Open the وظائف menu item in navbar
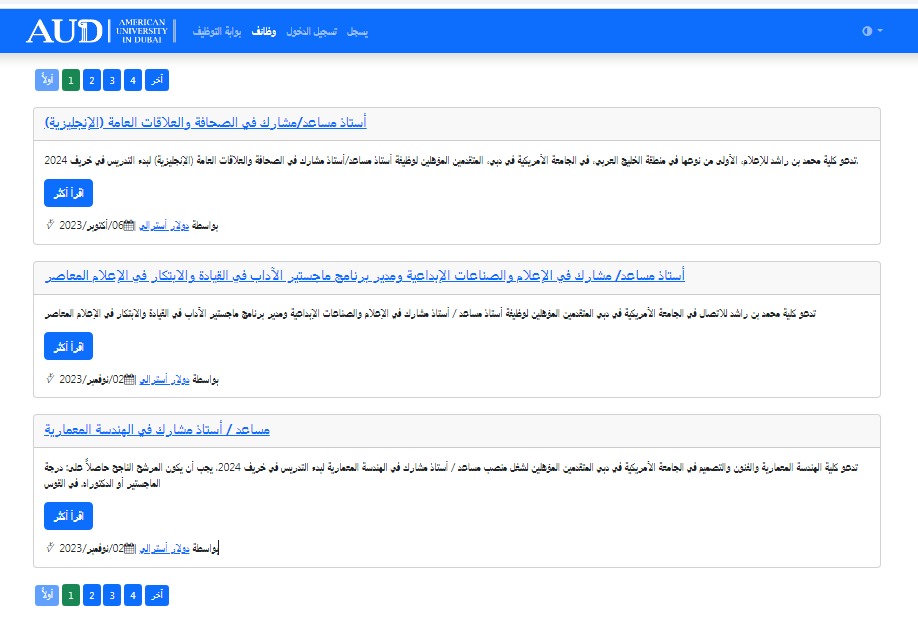This screenshot has height=628, width=918. [264, 31]
